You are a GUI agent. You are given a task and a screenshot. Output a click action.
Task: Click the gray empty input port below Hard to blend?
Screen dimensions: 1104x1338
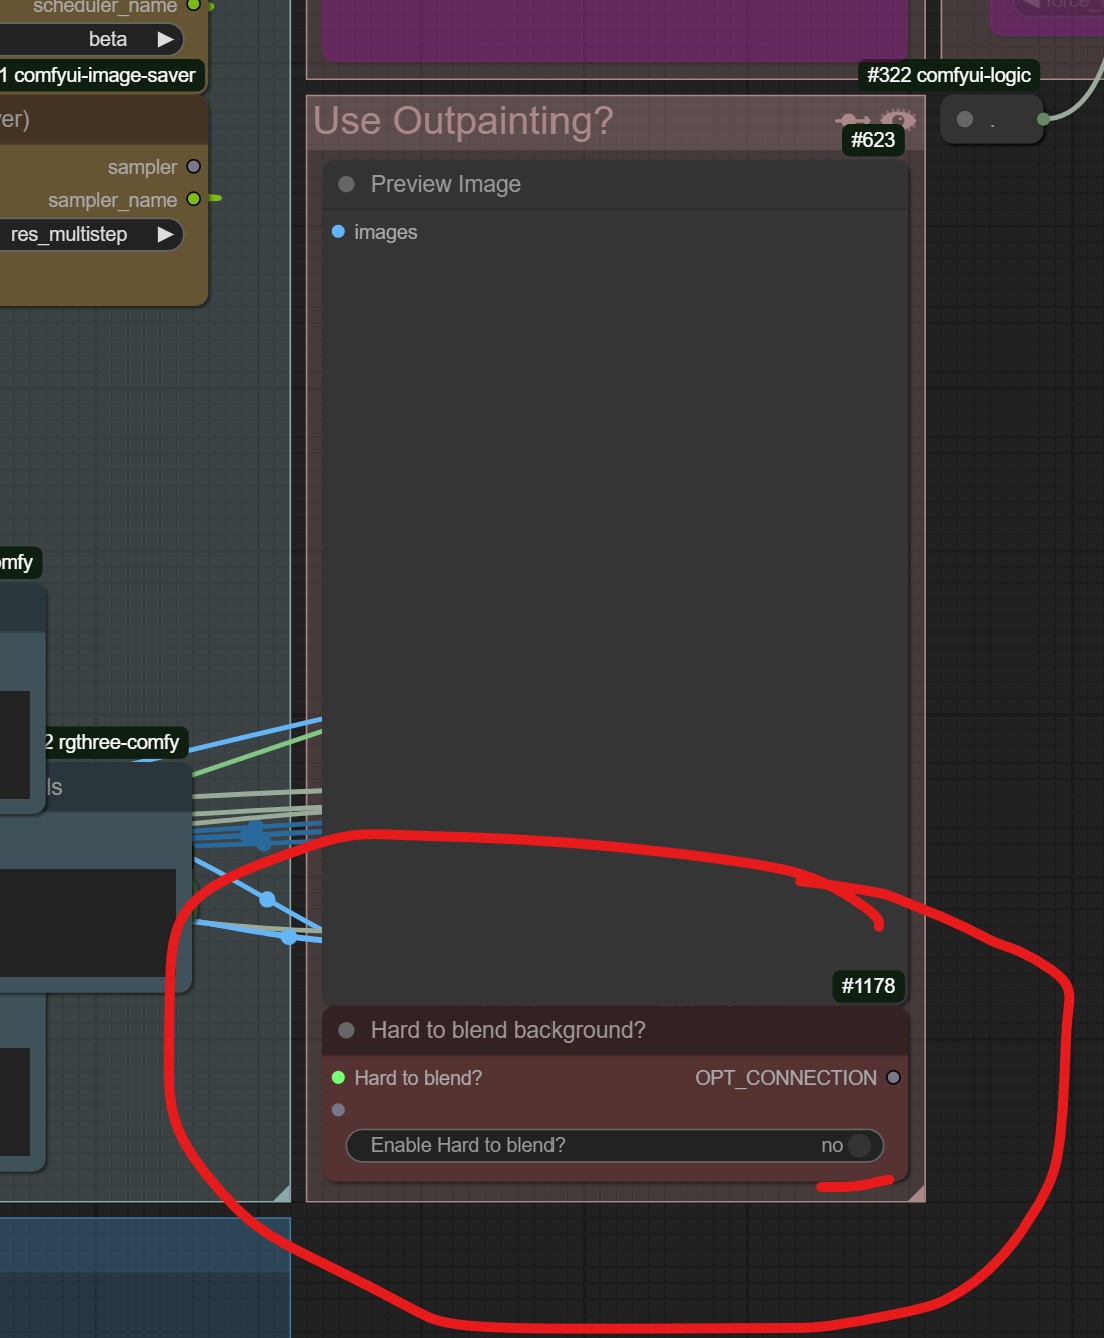coord(338,1110)
